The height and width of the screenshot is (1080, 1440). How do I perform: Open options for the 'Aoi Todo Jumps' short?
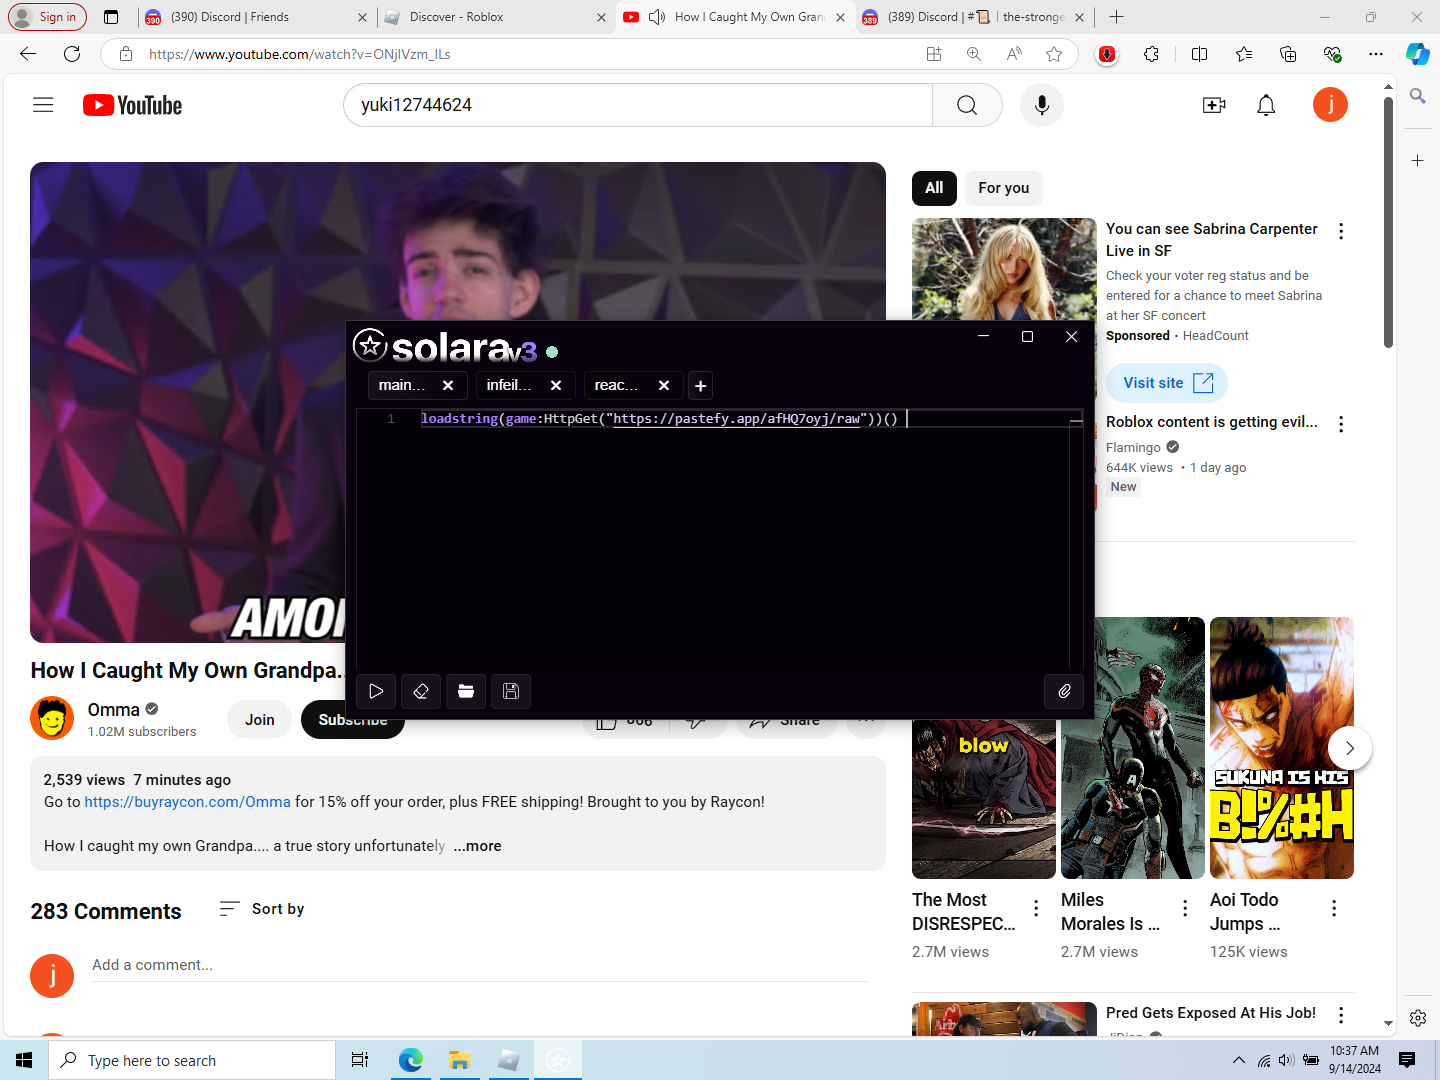(1334, 908)
